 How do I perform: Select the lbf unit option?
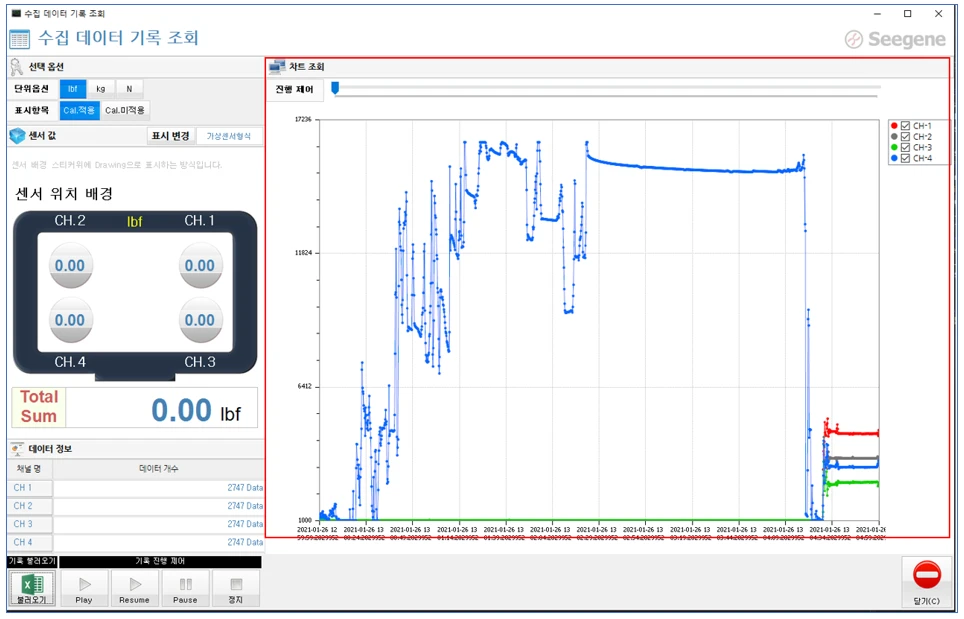coord(73,89)
